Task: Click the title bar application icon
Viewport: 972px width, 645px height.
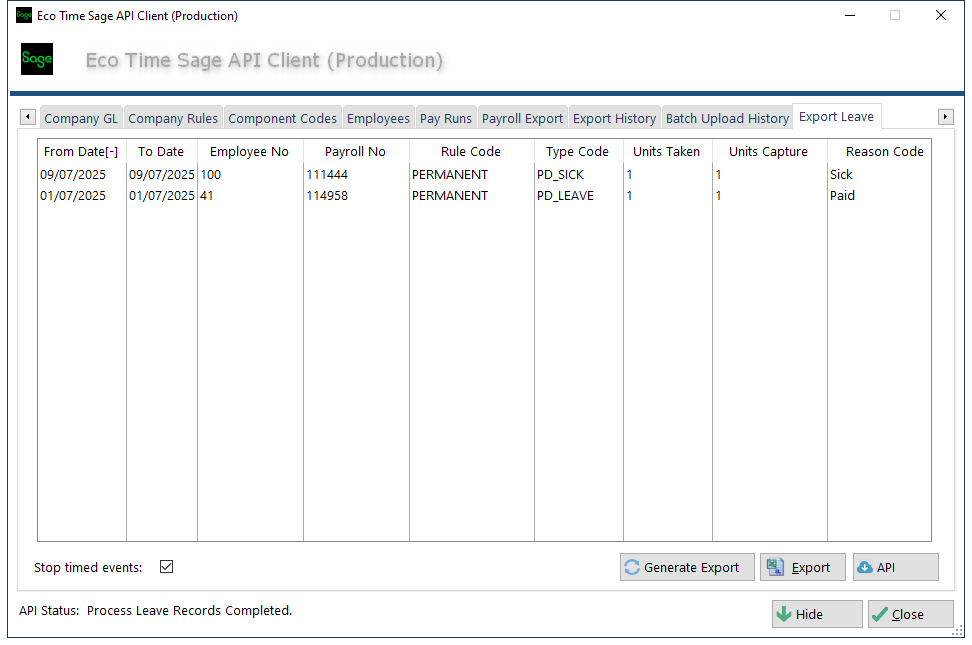Action: tap(24, 16)
